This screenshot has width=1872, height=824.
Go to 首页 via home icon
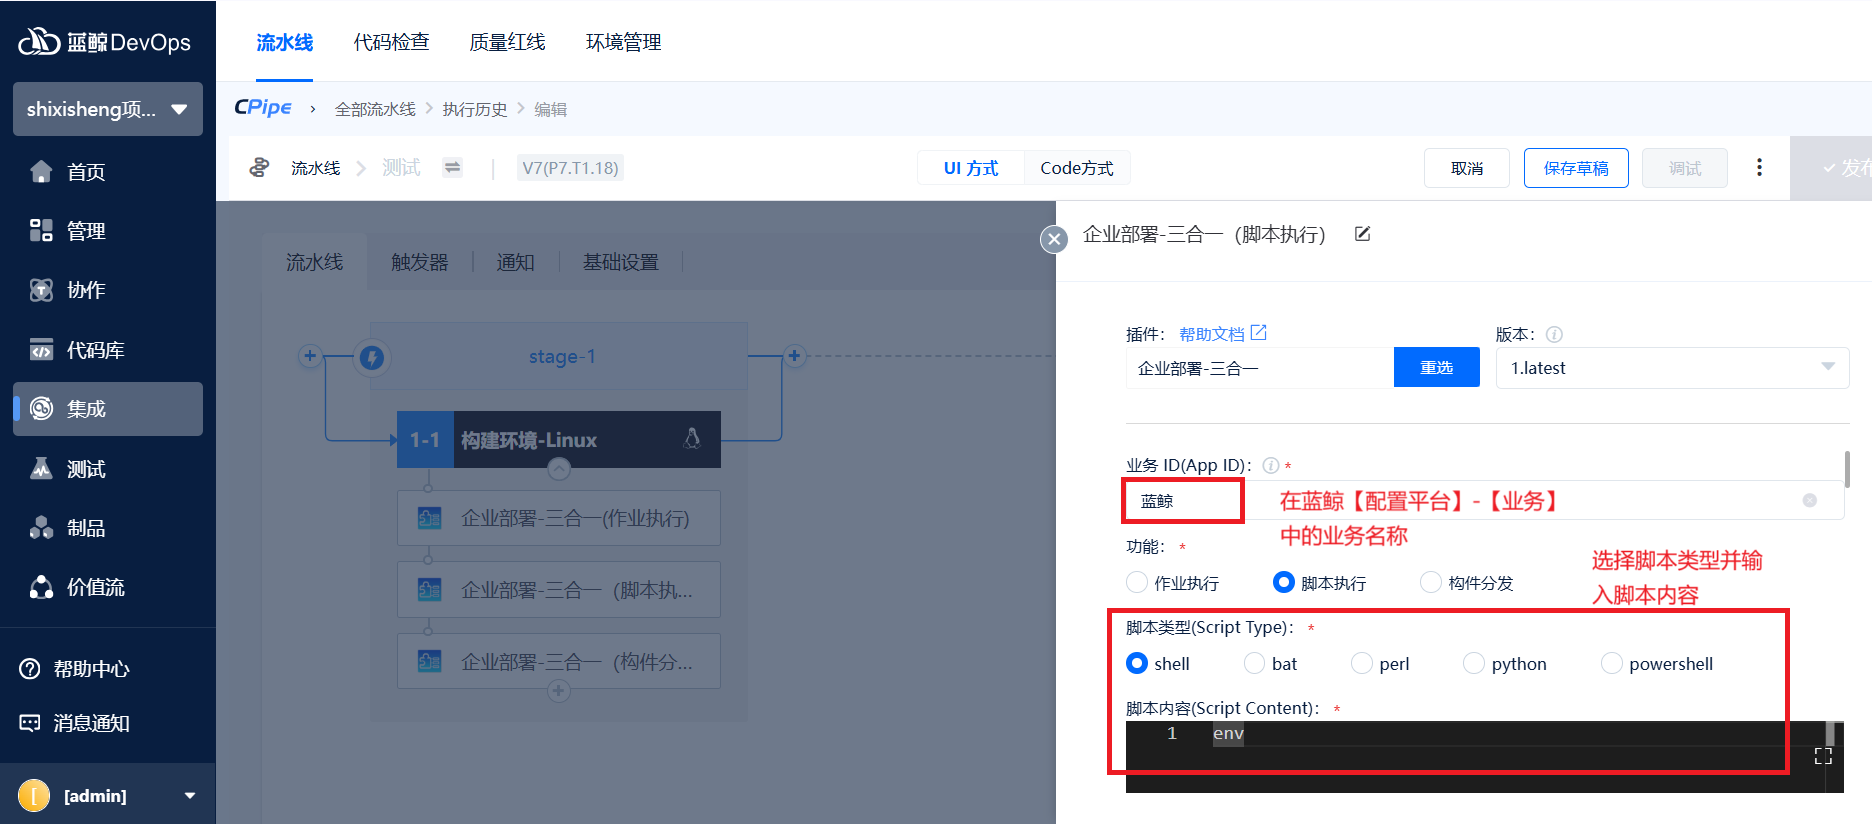click(41, 172)
